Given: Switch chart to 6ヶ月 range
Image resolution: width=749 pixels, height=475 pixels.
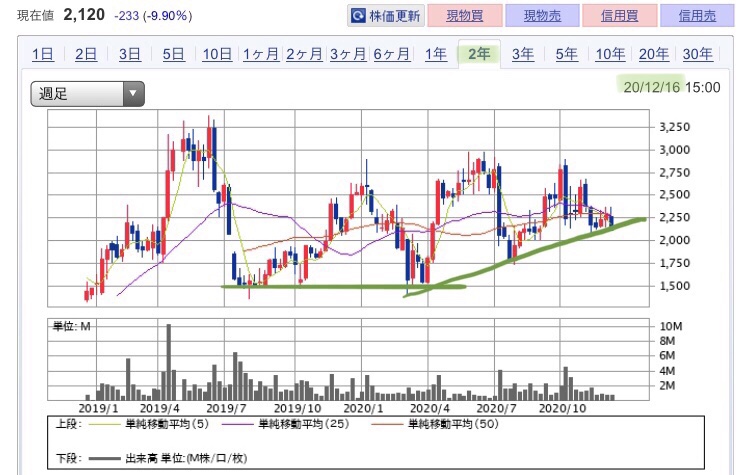Looking at the screenshot, I should (x=392, y=54).
